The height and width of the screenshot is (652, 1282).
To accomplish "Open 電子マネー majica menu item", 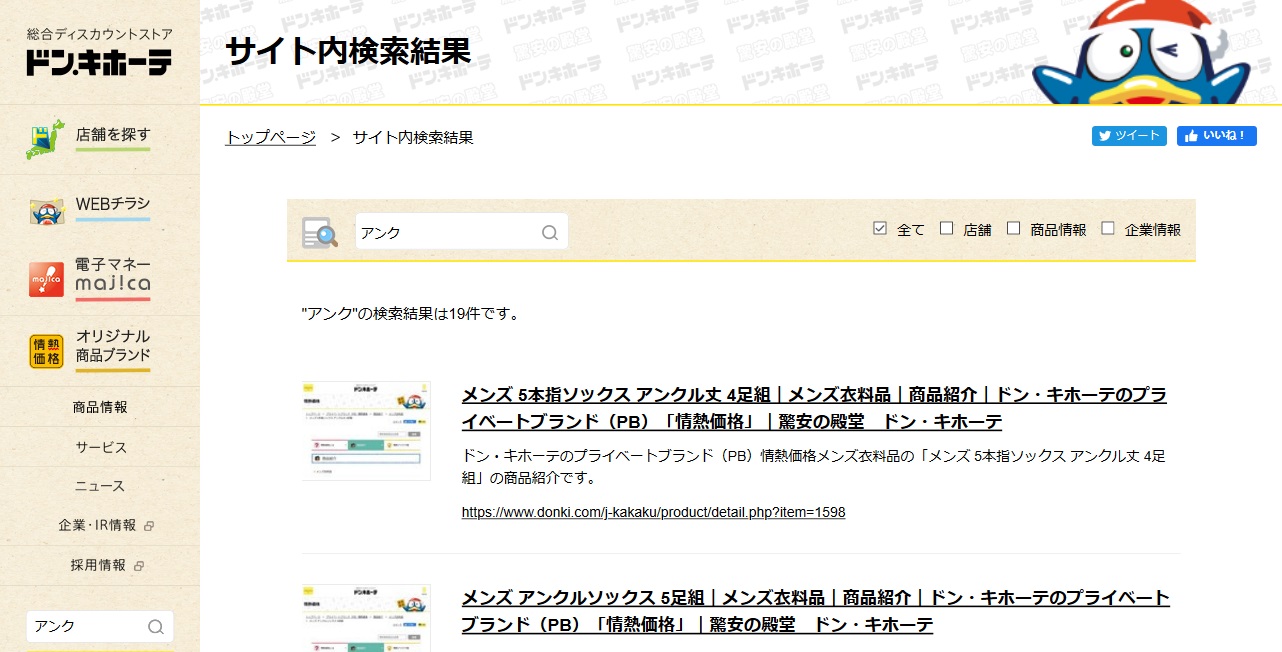I will 100,280.
